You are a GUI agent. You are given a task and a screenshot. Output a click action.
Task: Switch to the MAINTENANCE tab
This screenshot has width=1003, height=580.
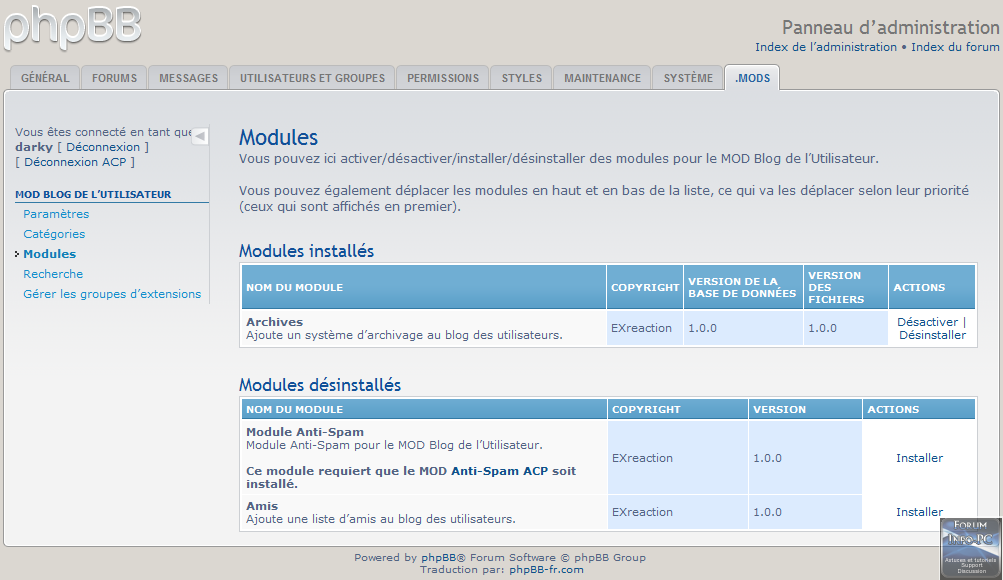coord(602,78)
